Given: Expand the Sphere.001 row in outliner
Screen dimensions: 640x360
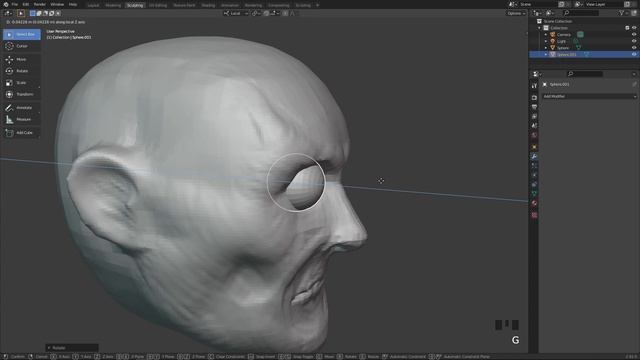Looking at the screenshot, I should point(546,54).
